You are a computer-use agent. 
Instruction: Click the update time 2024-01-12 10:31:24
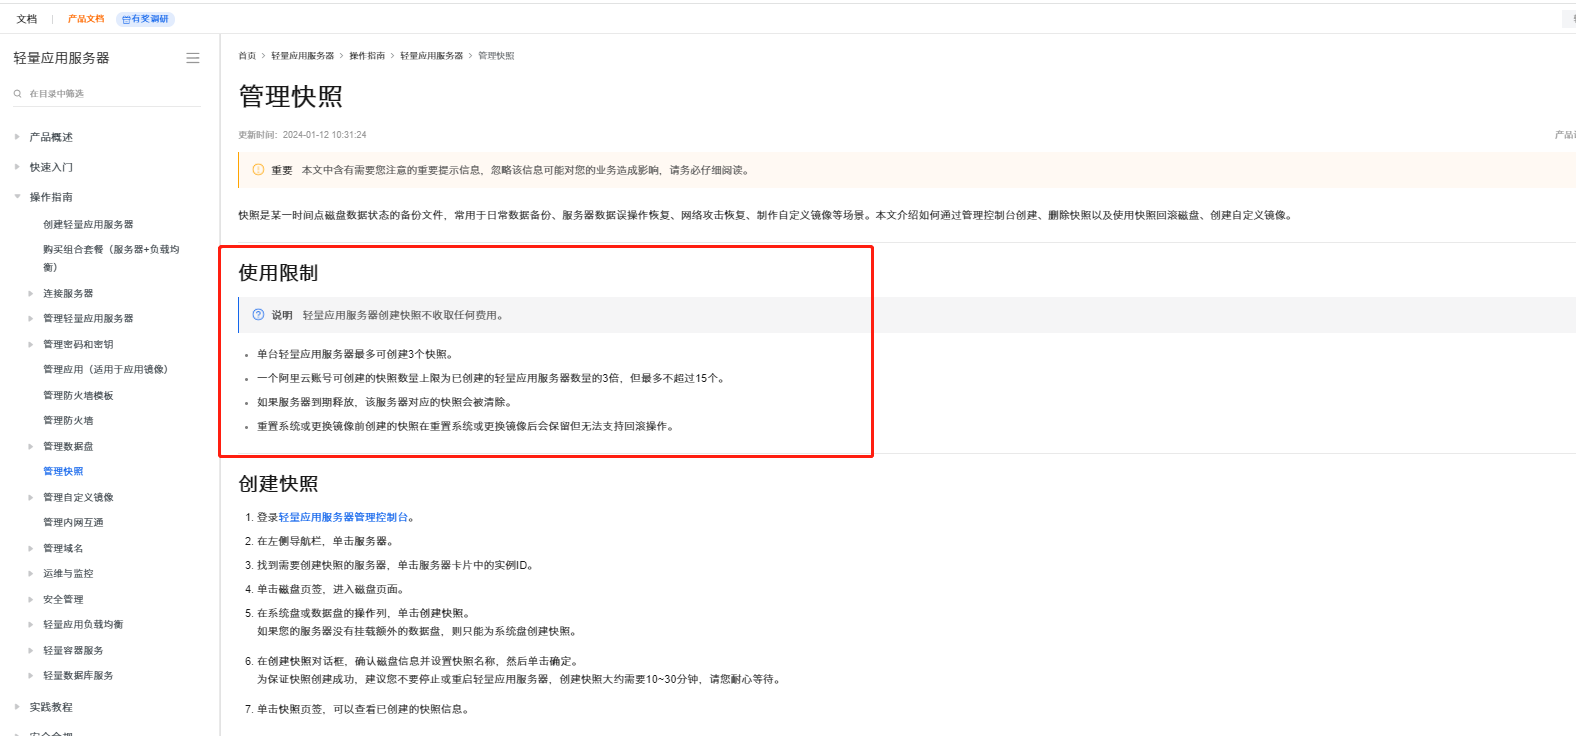324,134
